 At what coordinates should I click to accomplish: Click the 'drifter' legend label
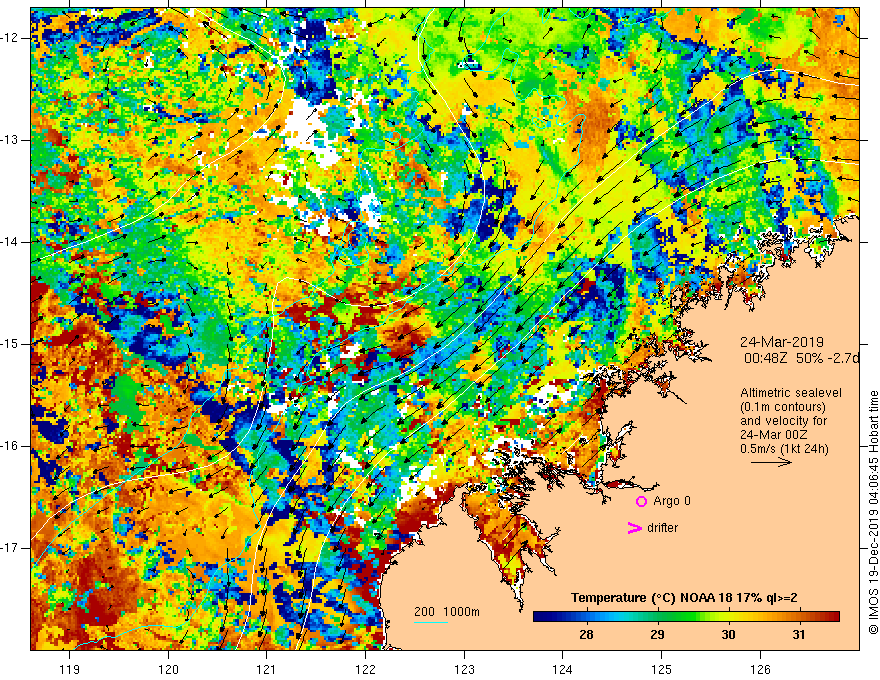662,528
